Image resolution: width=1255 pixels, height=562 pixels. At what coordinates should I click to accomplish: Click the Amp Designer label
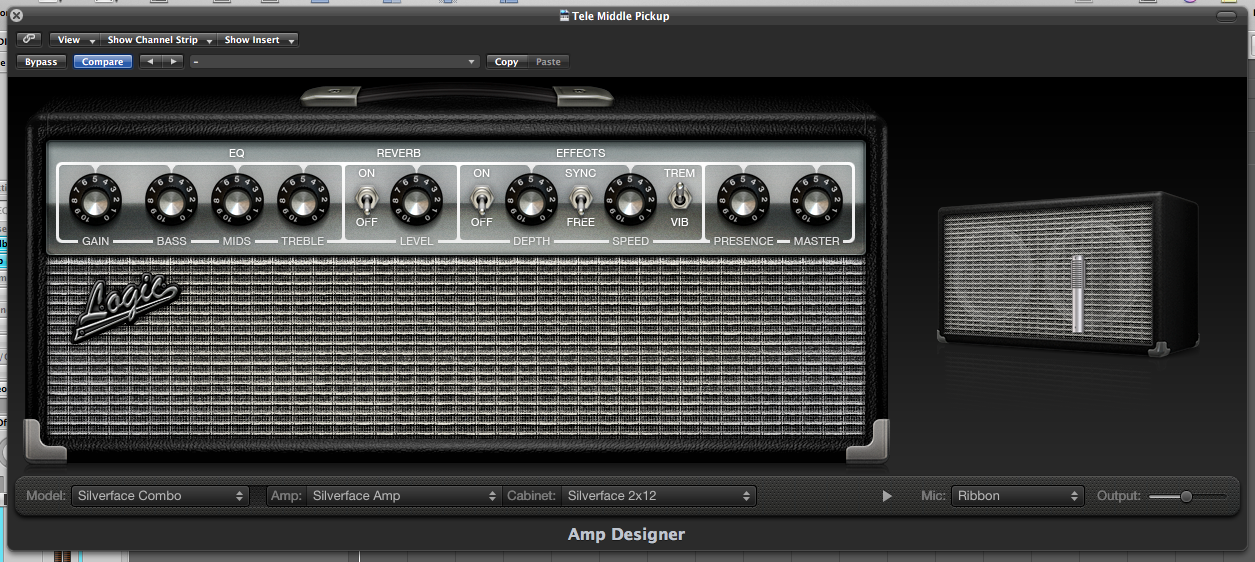626,534
